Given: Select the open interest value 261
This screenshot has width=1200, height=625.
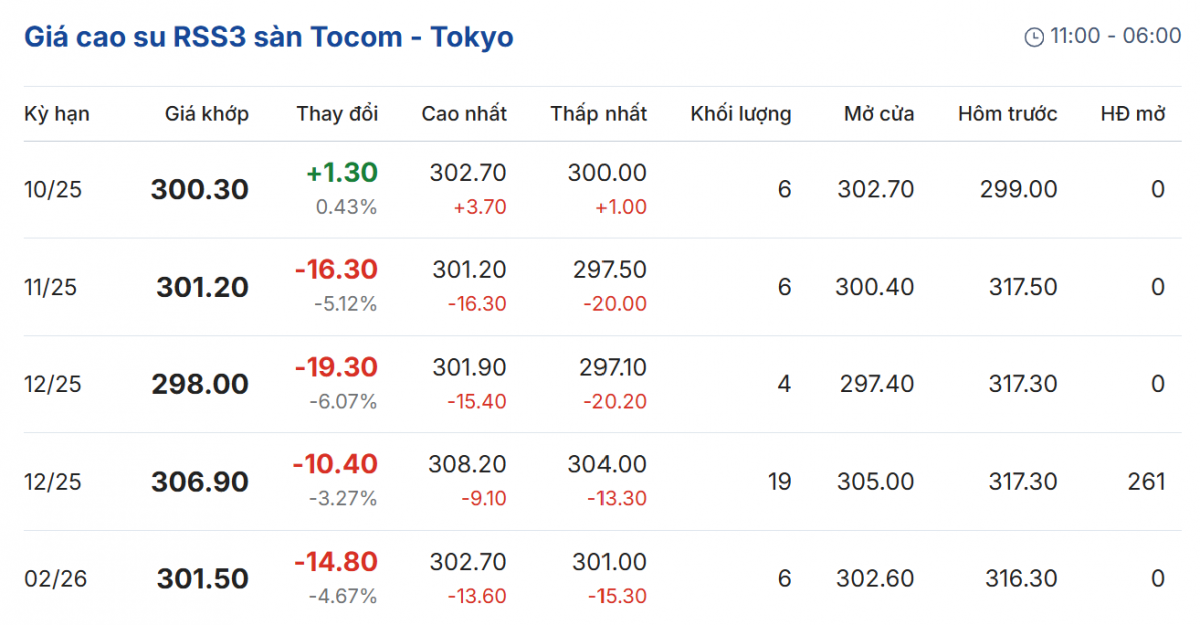Looking at the screenshot, I should tap(1146, 482).
